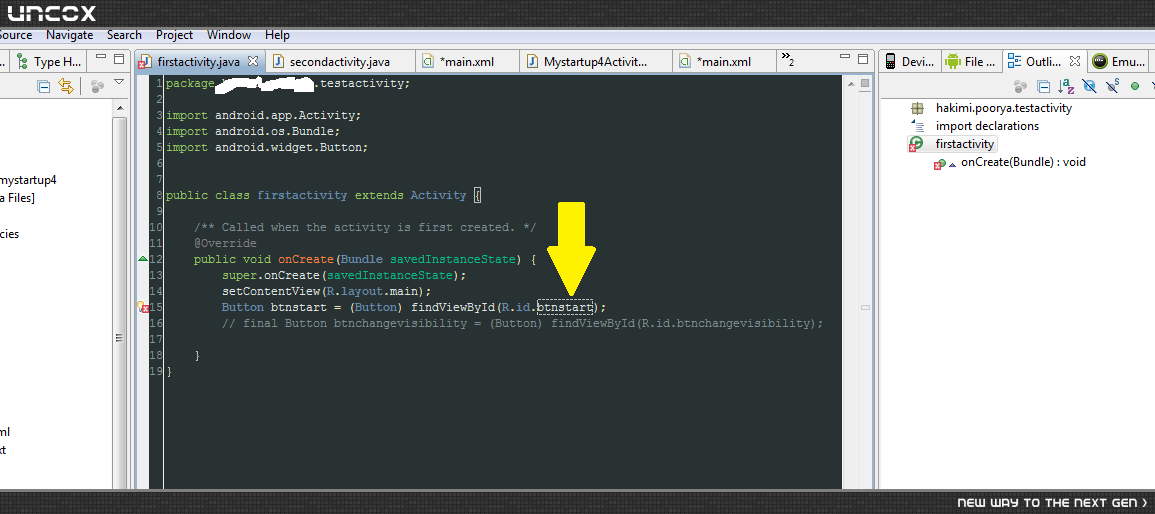
Task: Open the Help menu
Action: [278, 35]
